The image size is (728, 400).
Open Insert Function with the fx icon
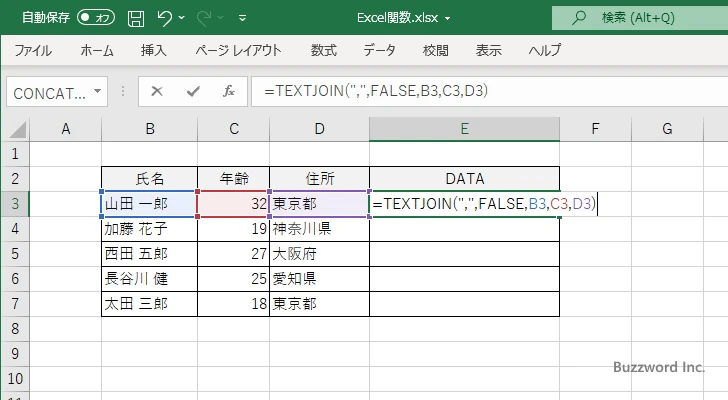(x=228, y=91)
